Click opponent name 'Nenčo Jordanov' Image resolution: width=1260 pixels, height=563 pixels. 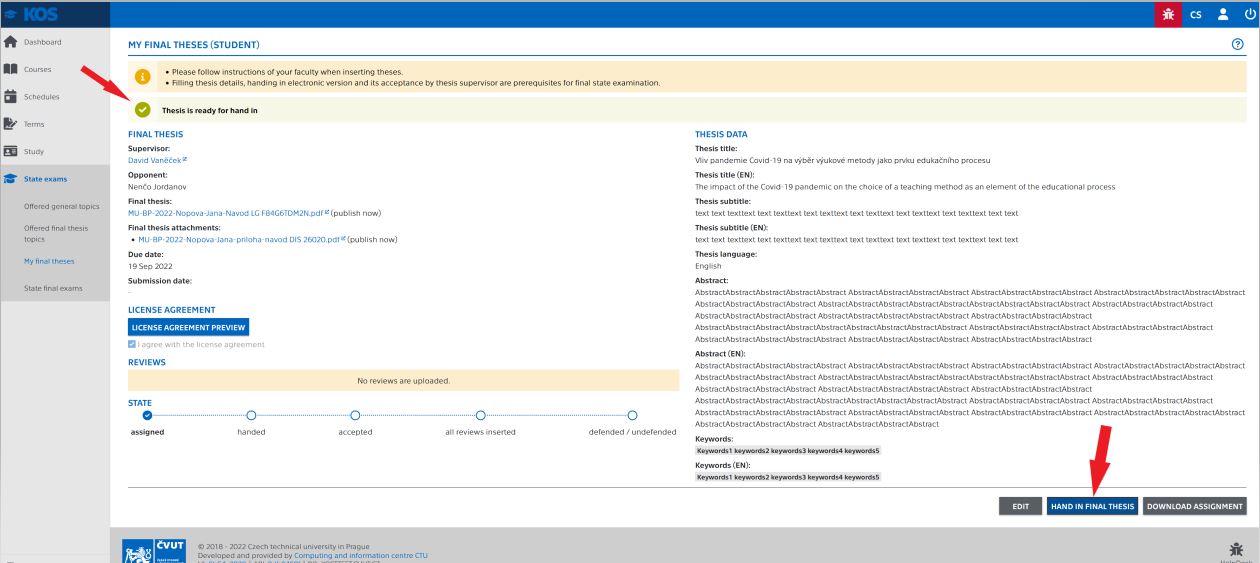157,187
